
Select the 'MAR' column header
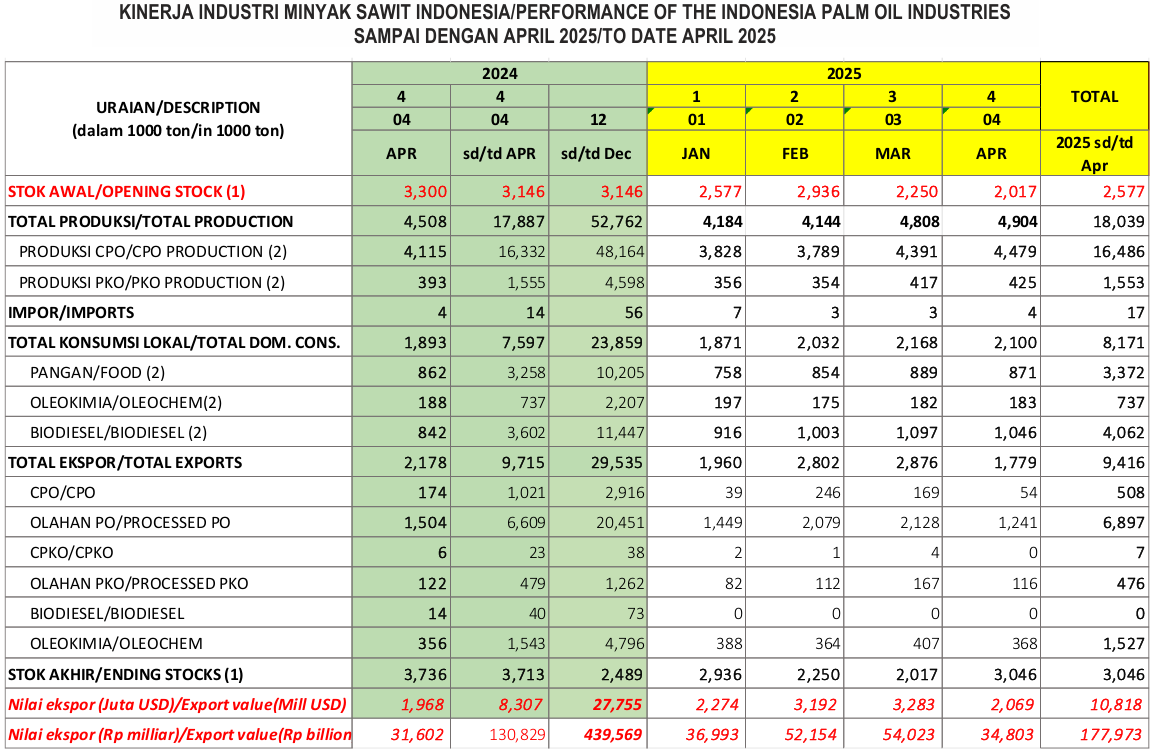(893, 153)
